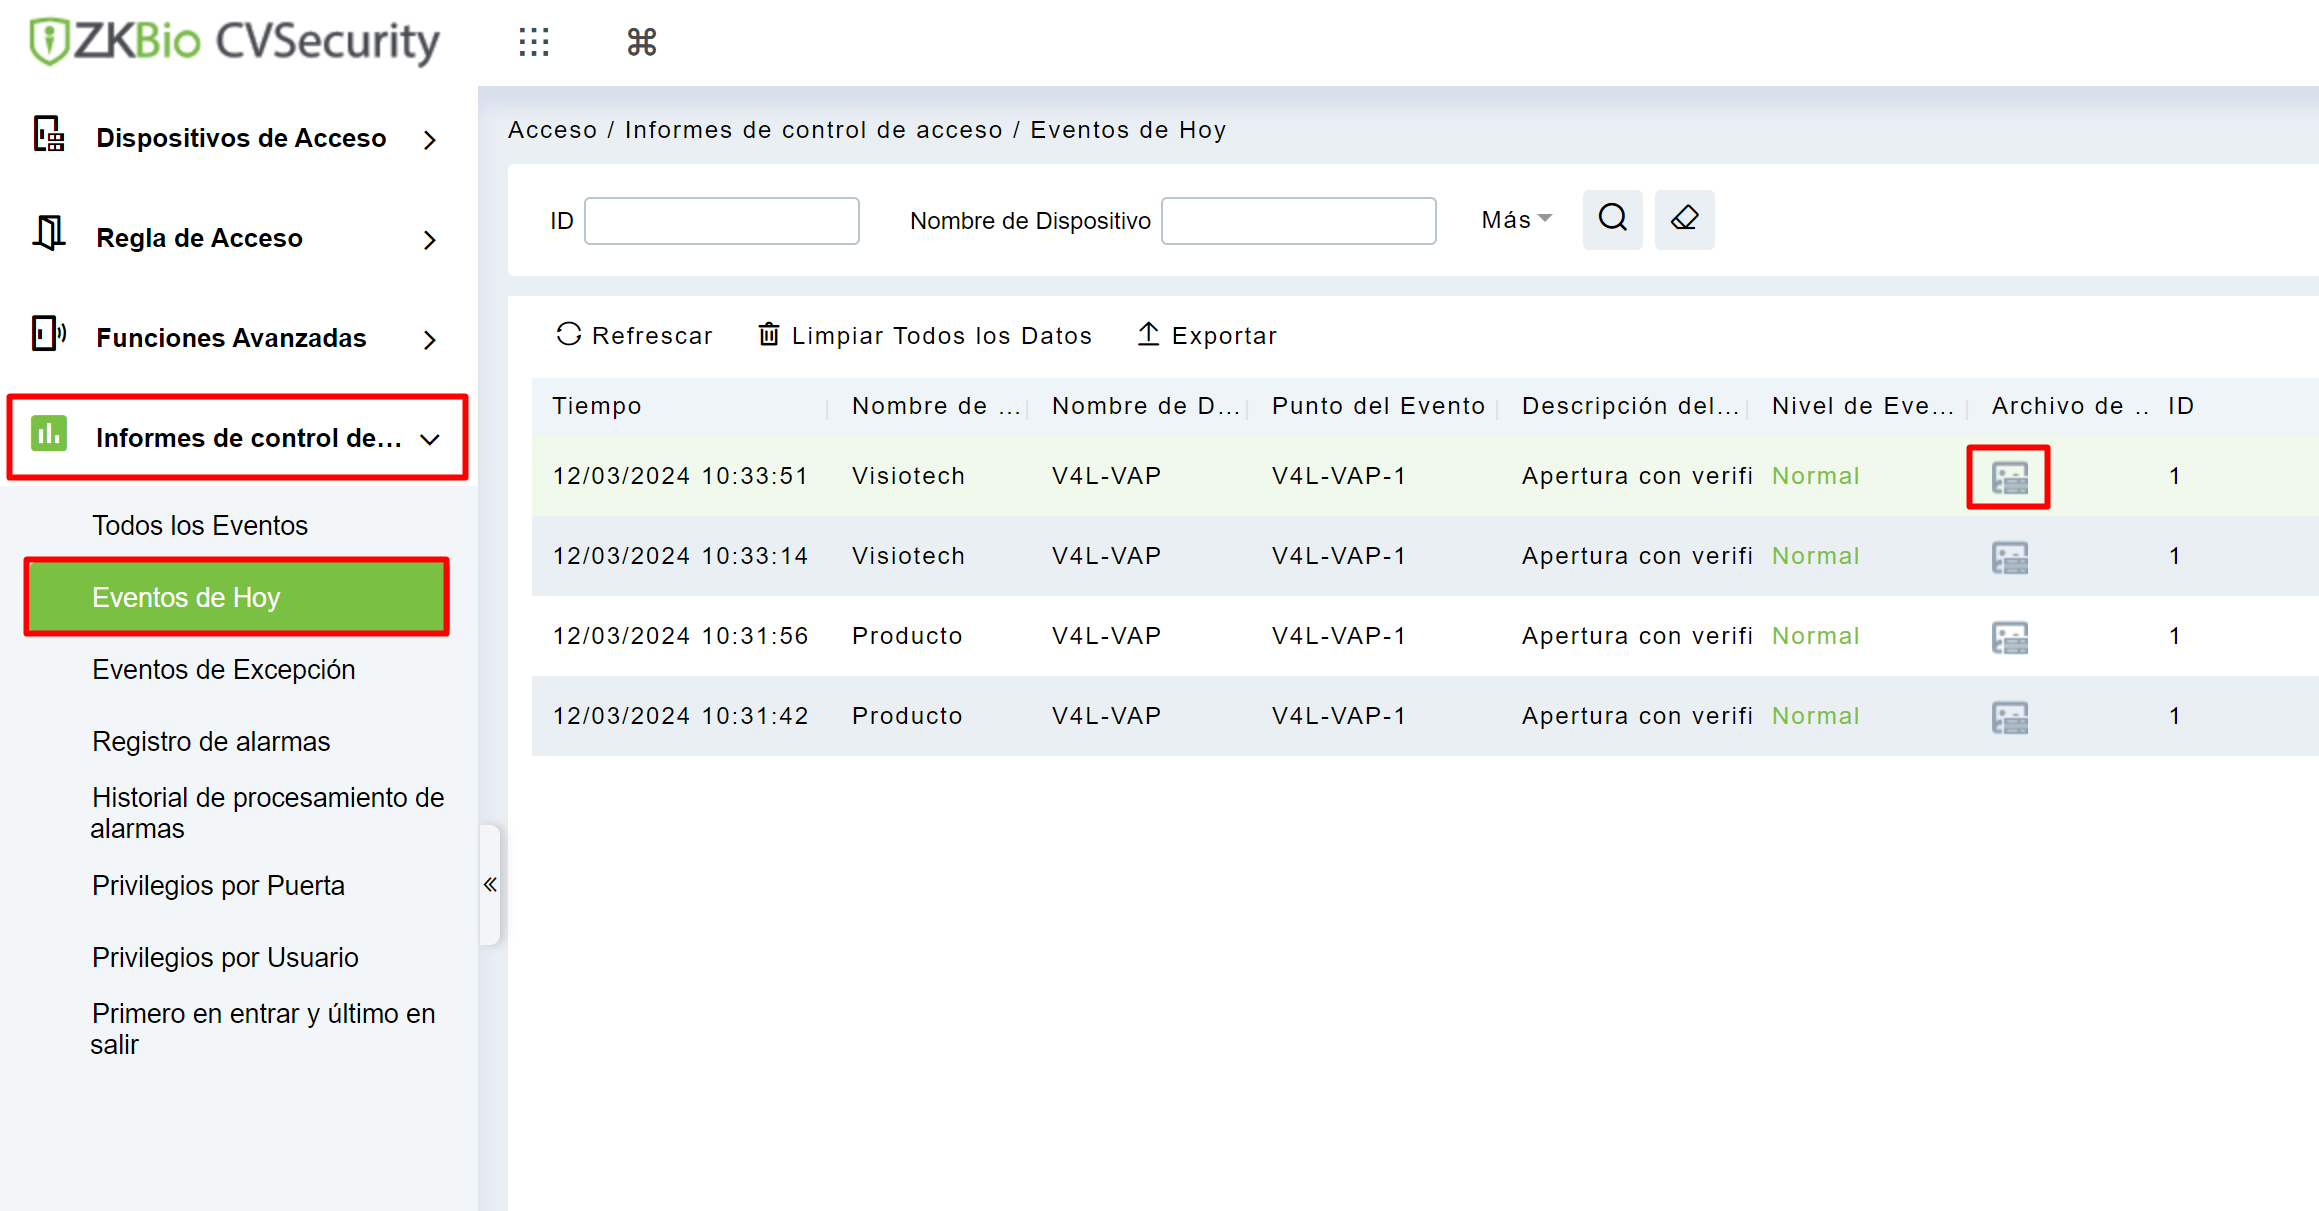Open archive file icon for 10:33:14 event

[2009, 557]
